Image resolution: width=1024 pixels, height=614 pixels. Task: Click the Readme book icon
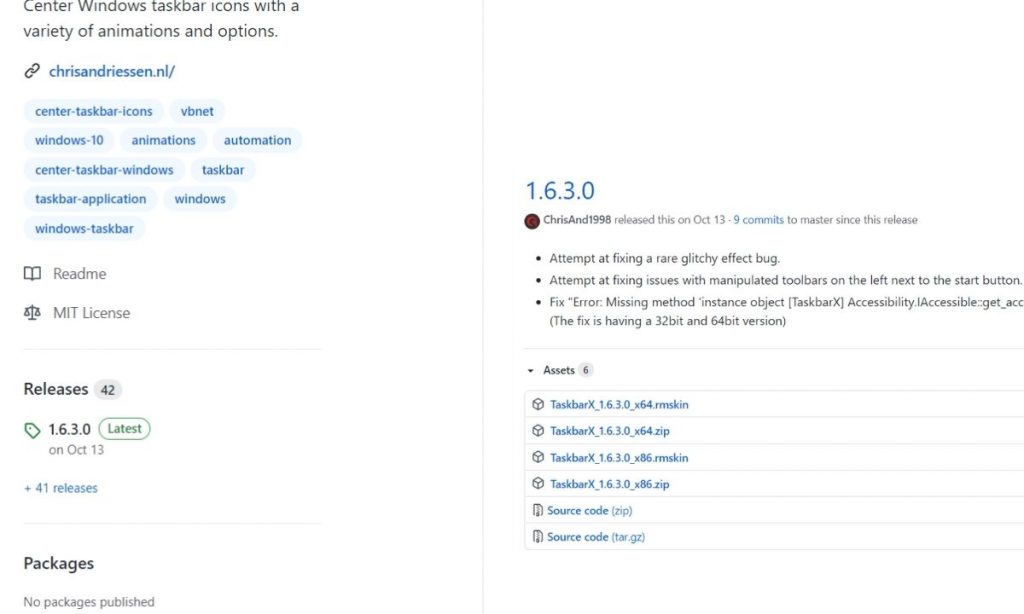point(32,274)
